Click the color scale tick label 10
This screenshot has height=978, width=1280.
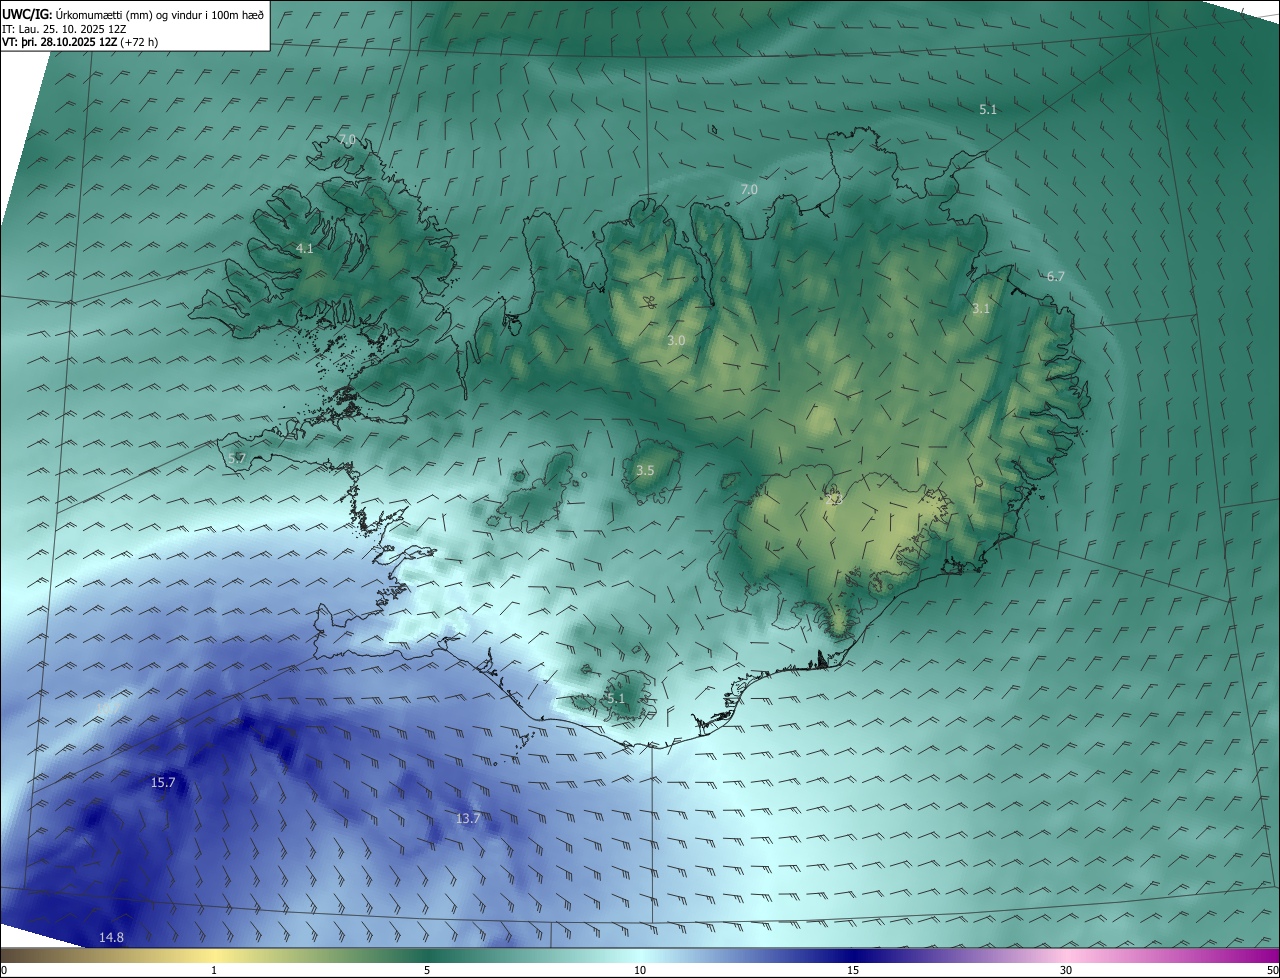(x=640, y=971)
